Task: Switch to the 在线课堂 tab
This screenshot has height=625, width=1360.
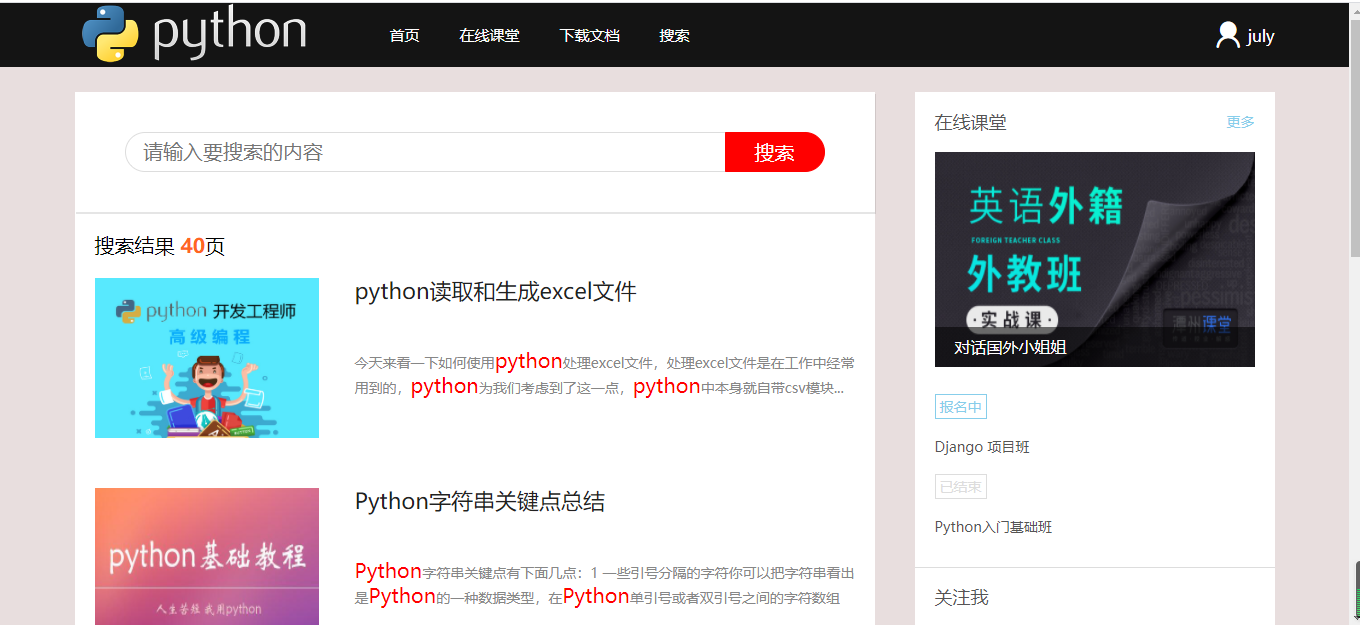Action: (x=489, y=35)
